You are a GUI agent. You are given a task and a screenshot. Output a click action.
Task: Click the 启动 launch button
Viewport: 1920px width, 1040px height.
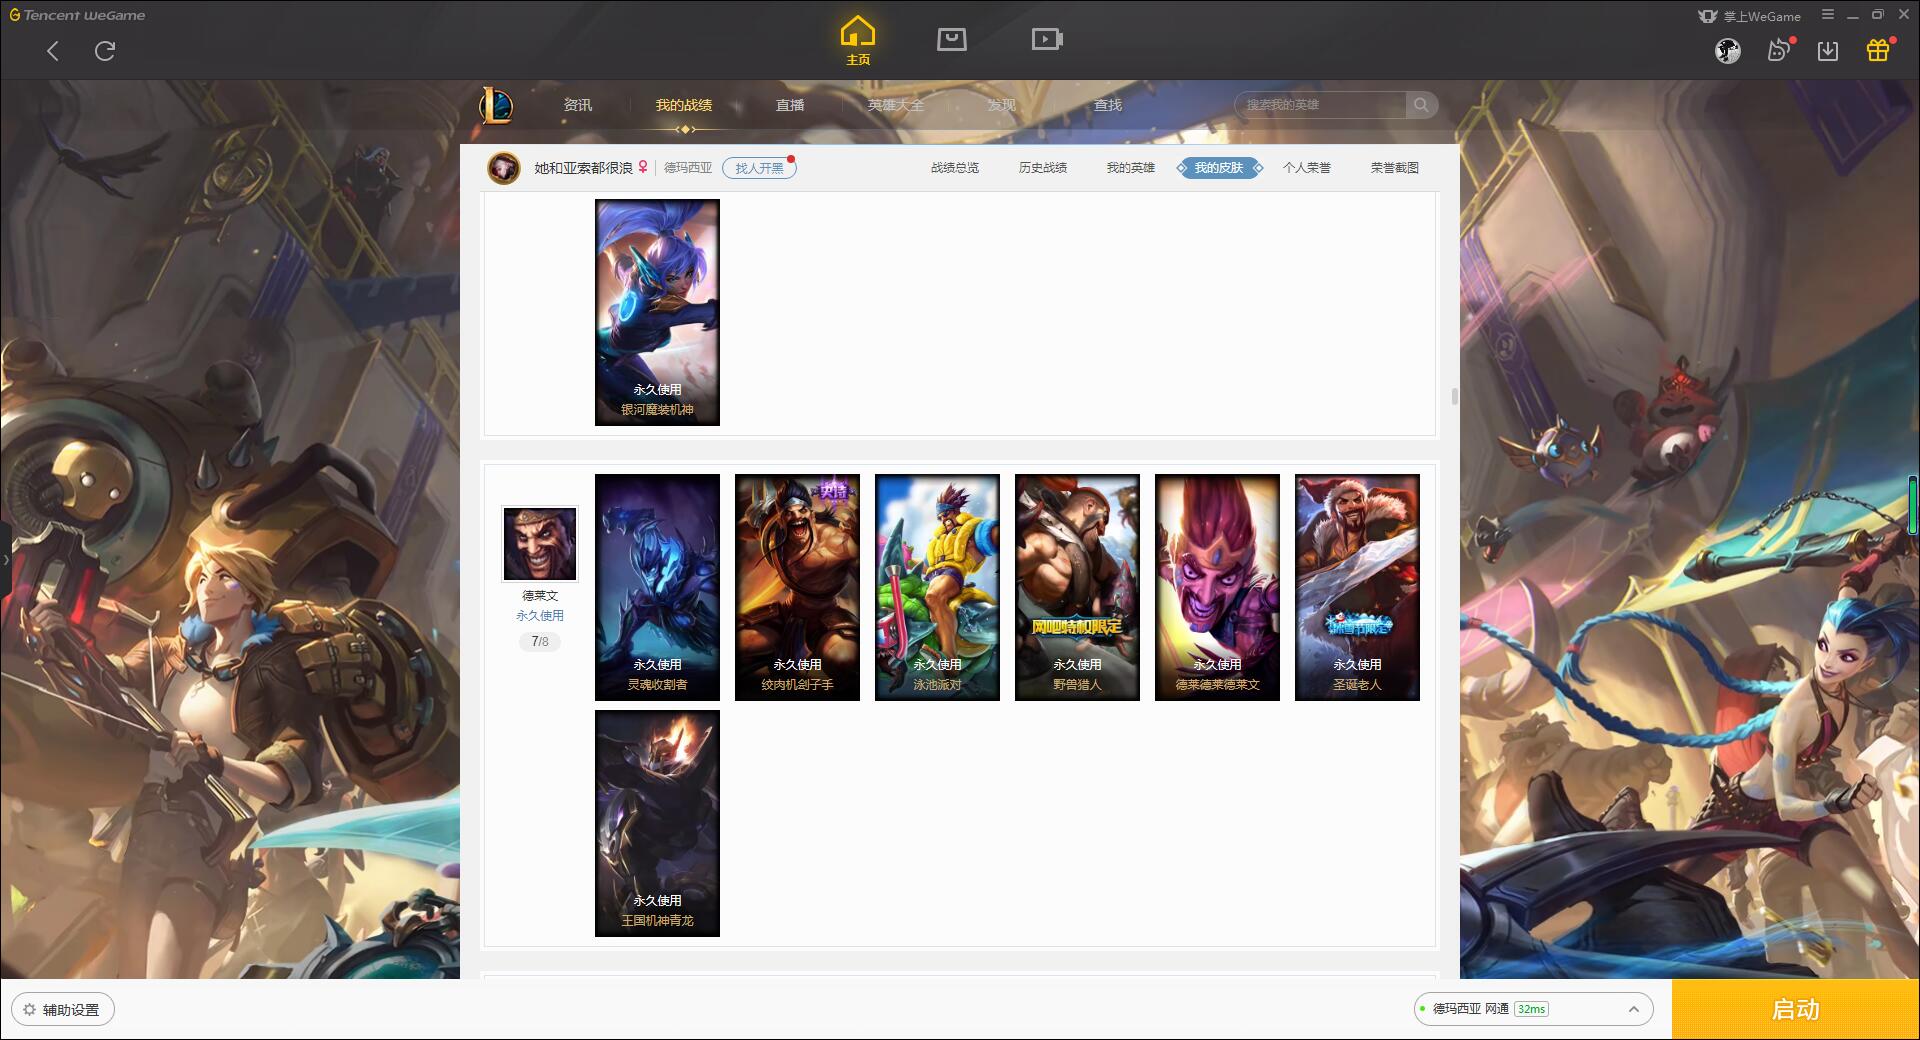1796,1009
